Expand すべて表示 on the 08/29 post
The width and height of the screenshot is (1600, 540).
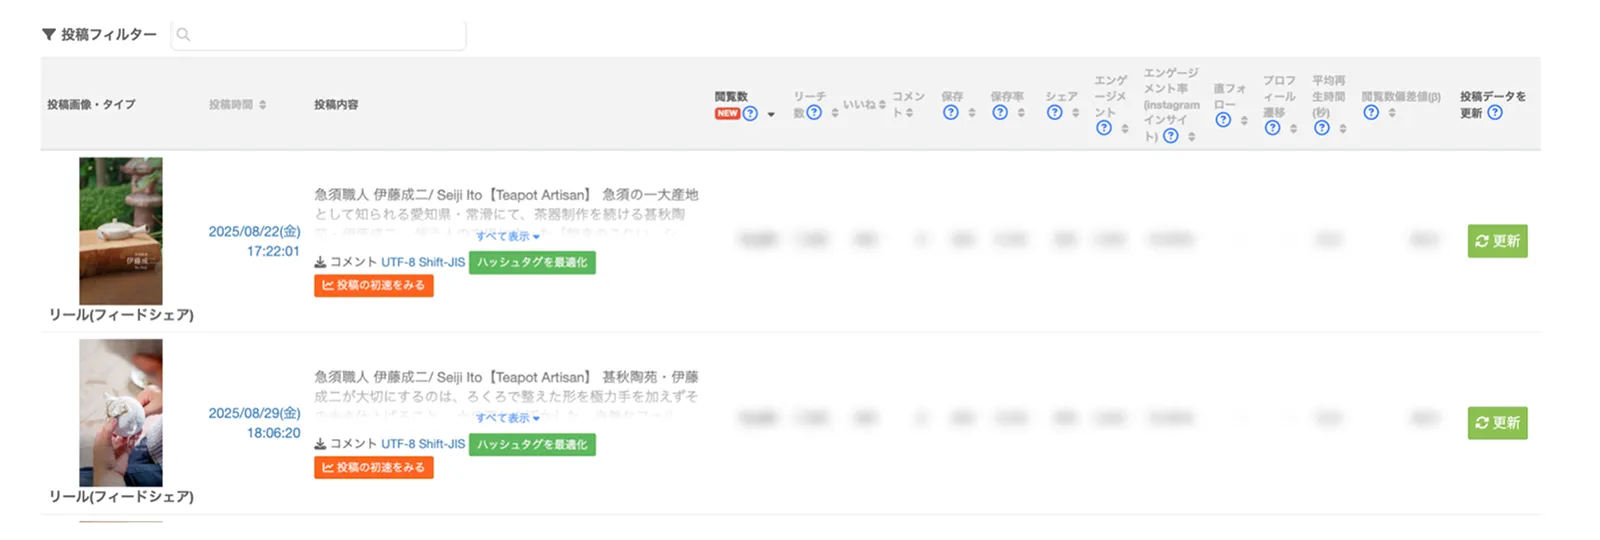pyautogui.click(x=507, y=418)
